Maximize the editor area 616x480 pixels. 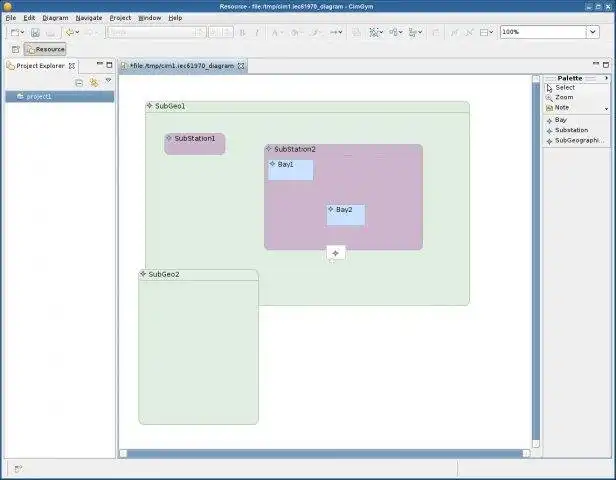coord(606,65)
